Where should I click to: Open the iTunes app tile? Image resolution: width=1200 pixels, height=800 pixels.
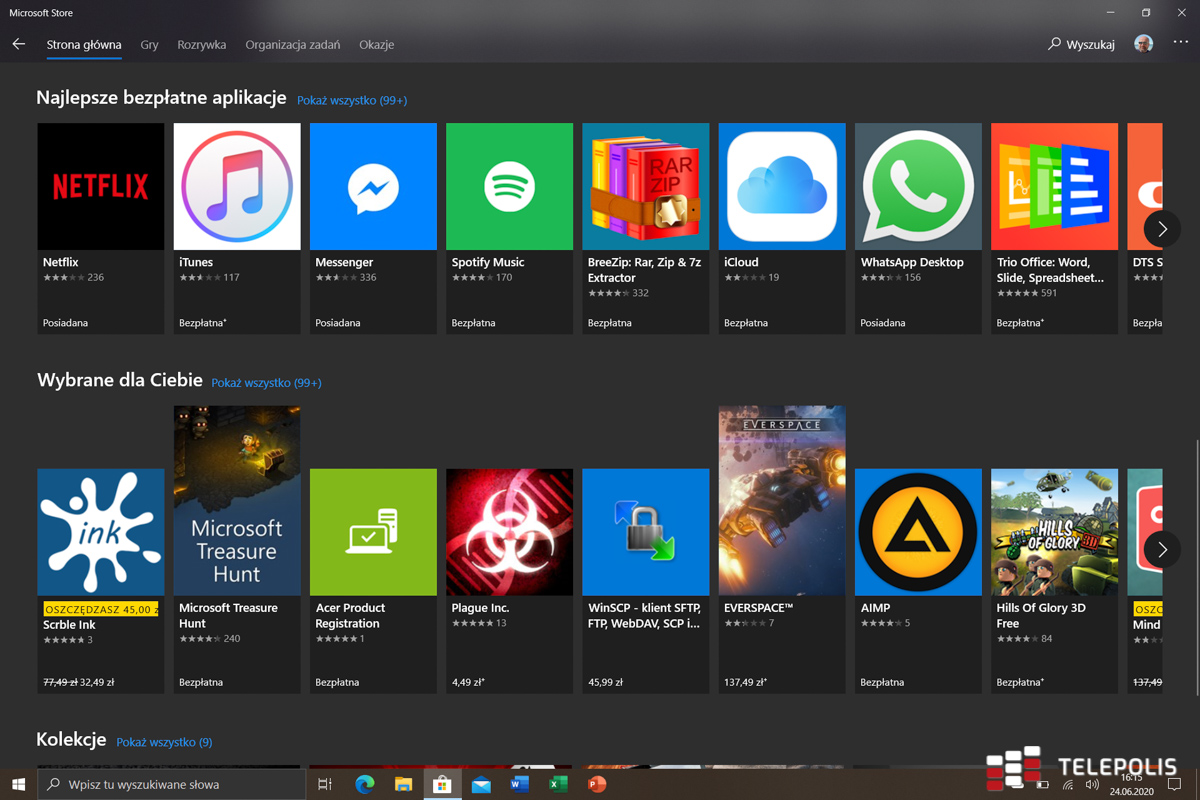pos(237,227)
